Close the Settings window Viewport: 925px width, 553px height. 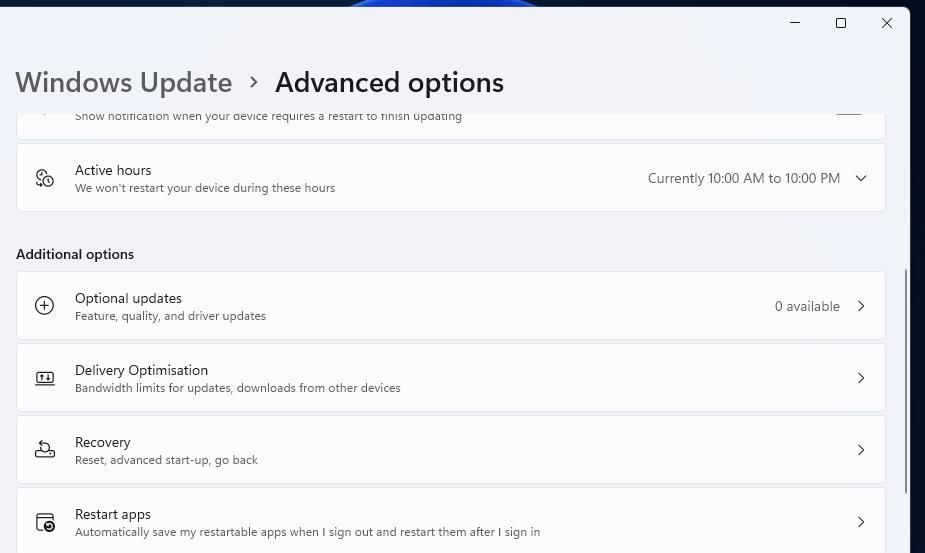(x=887, y=23)
